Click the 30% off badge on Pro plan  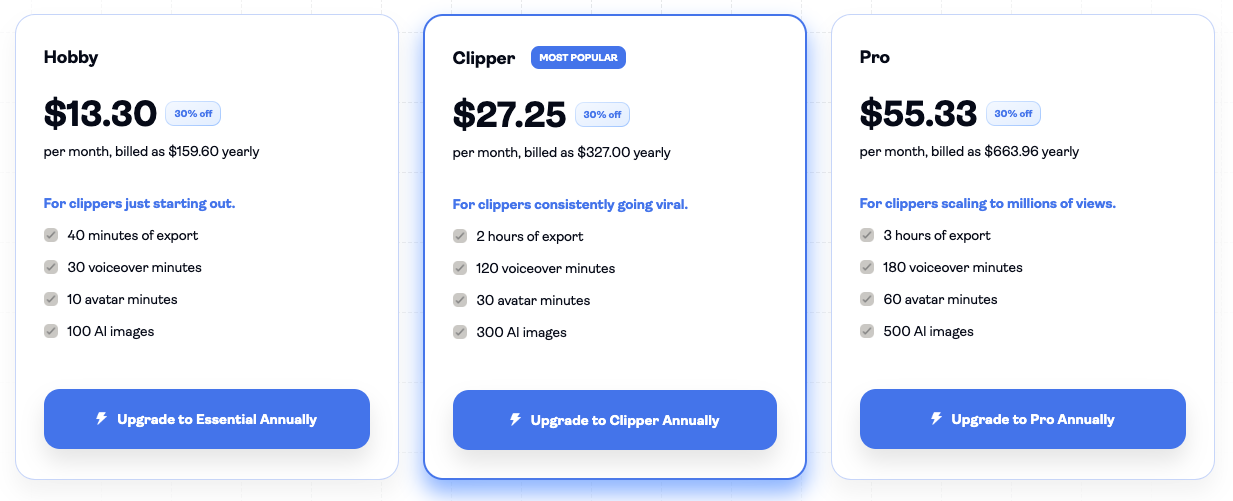[x=1013, y=114]
